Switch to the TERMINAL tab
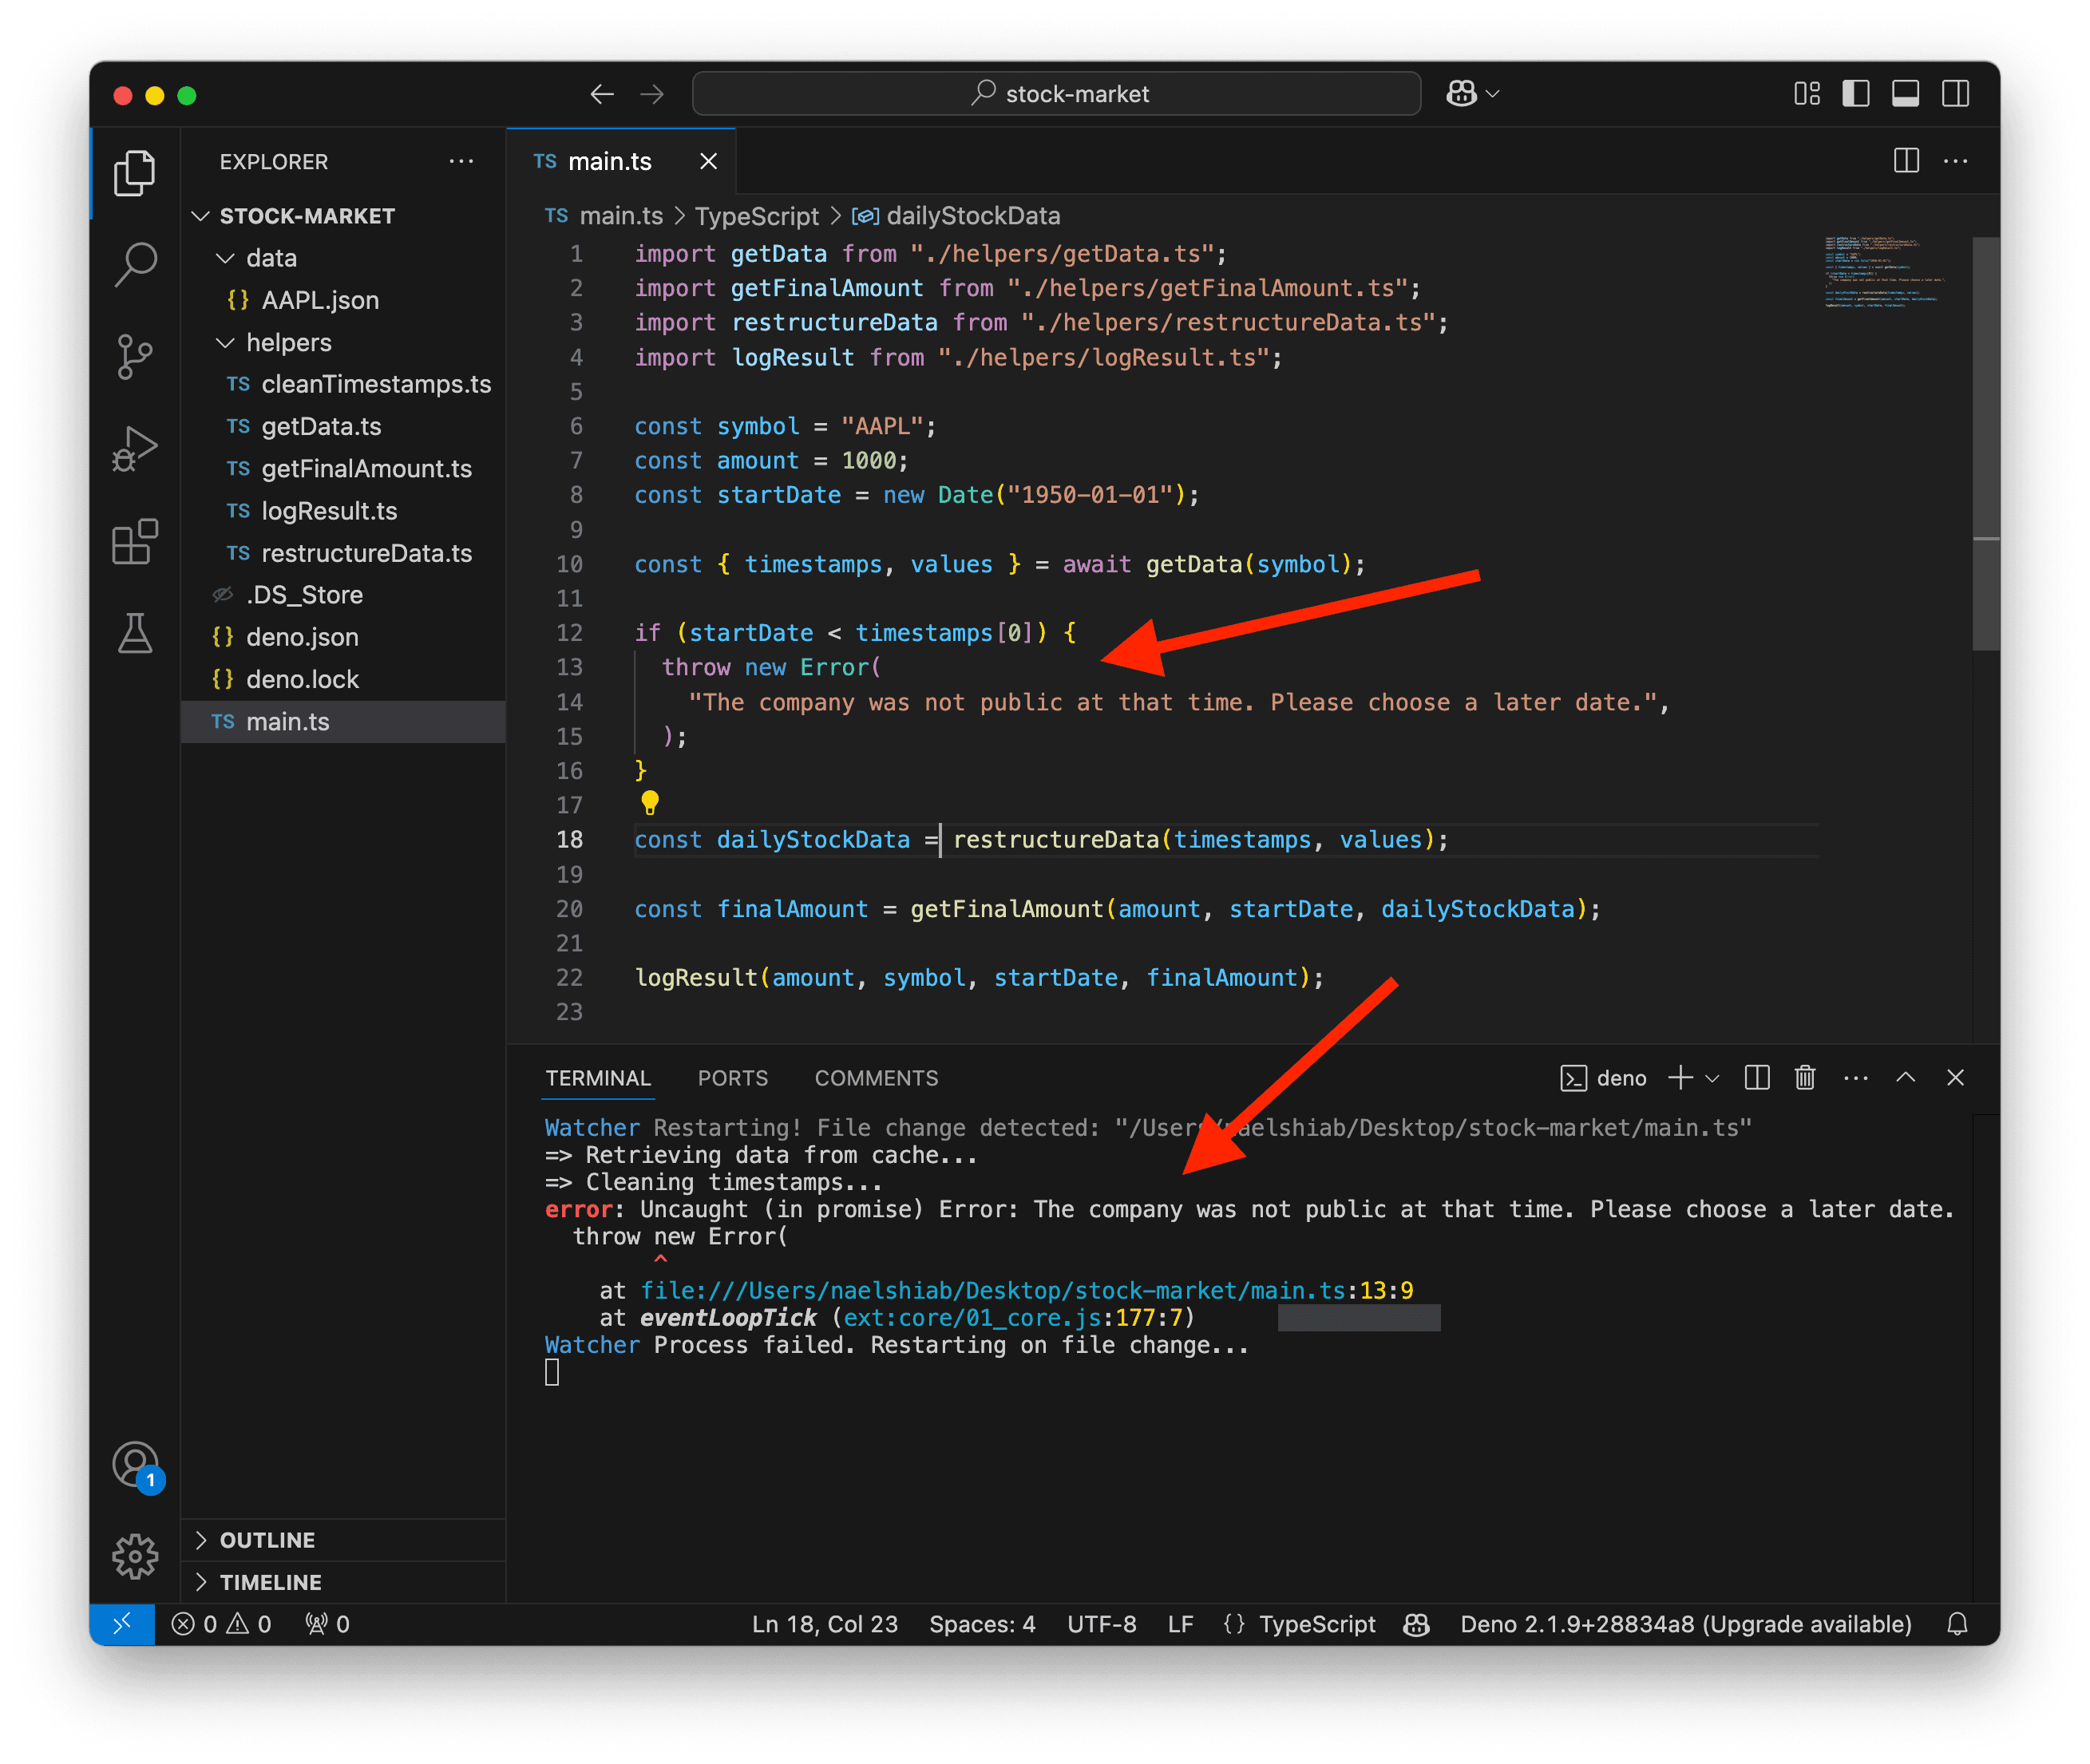Image resolution: width=2090 pixels, height=1764 pixels. pos(598,1078)
